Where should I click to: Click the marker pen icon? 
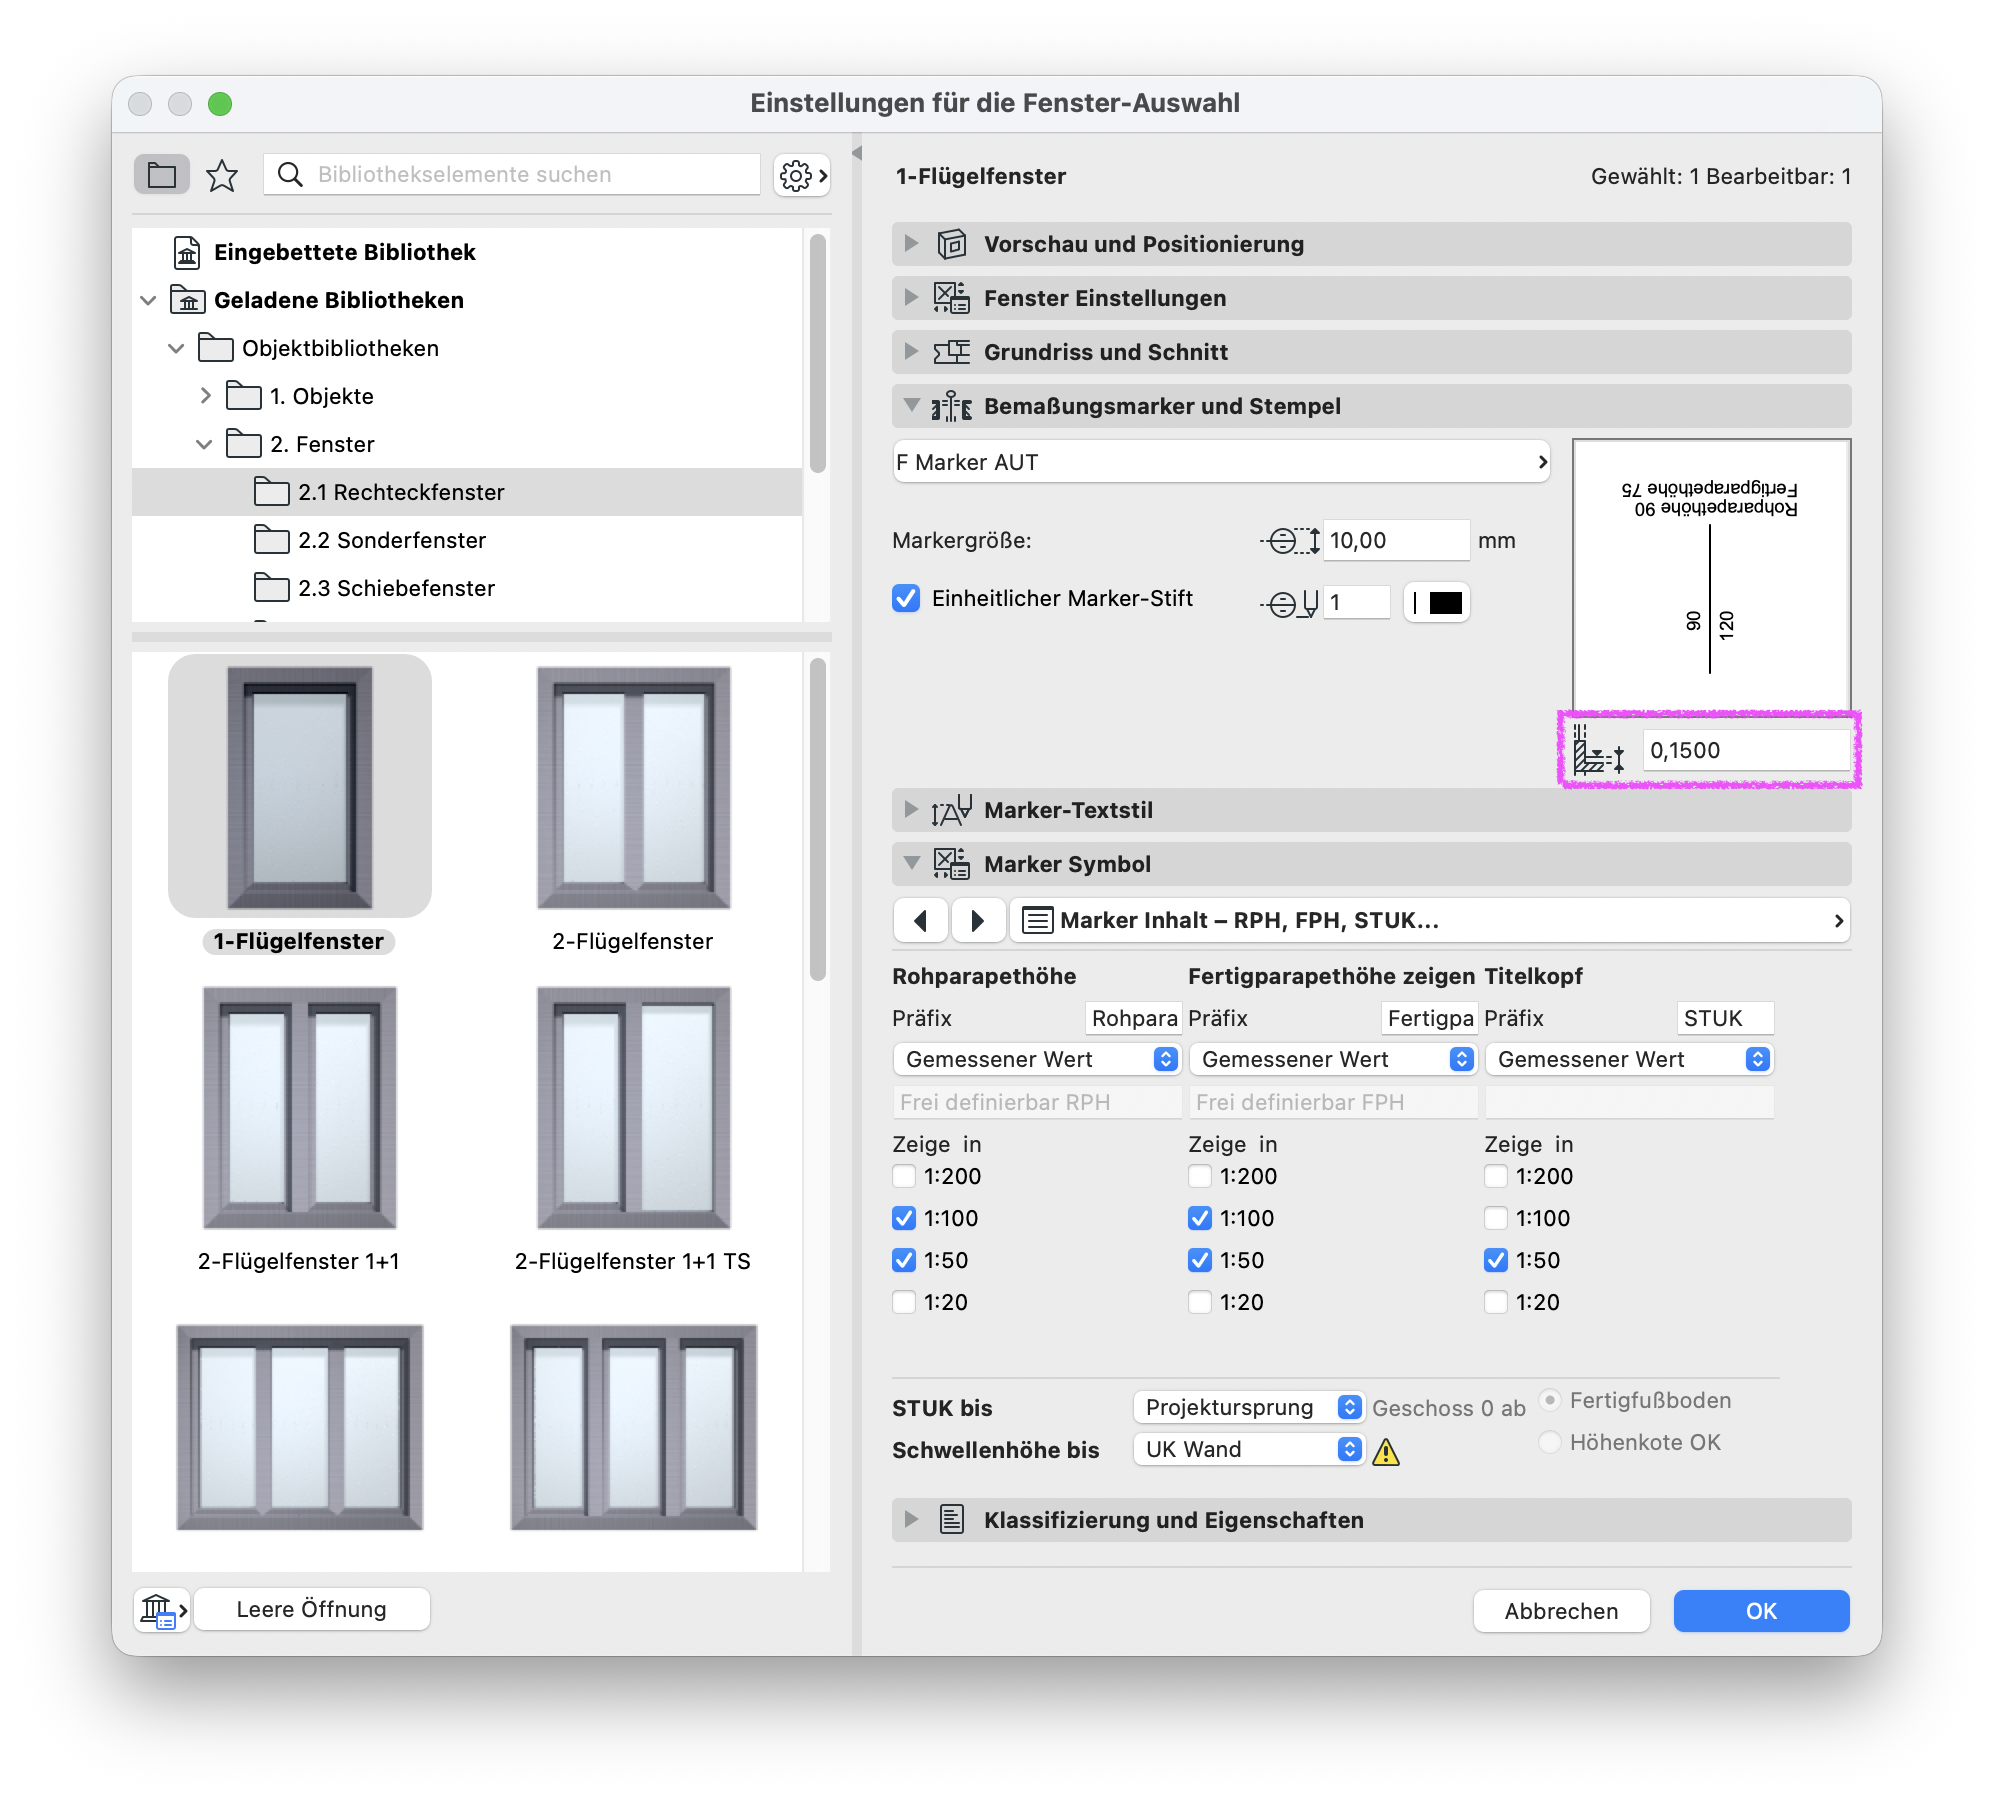coord(1290,603)
